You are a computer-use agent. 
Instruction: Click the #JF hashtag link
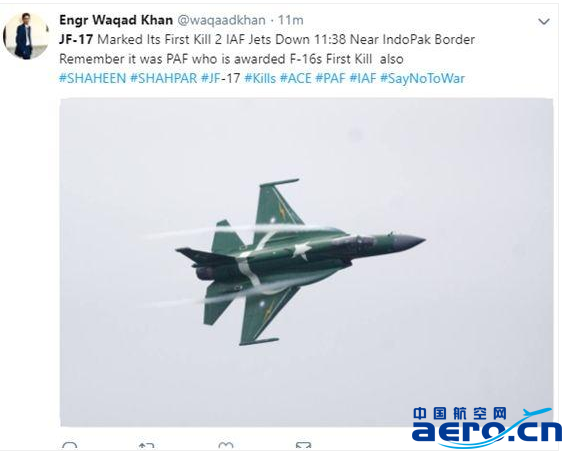(210, 78)
